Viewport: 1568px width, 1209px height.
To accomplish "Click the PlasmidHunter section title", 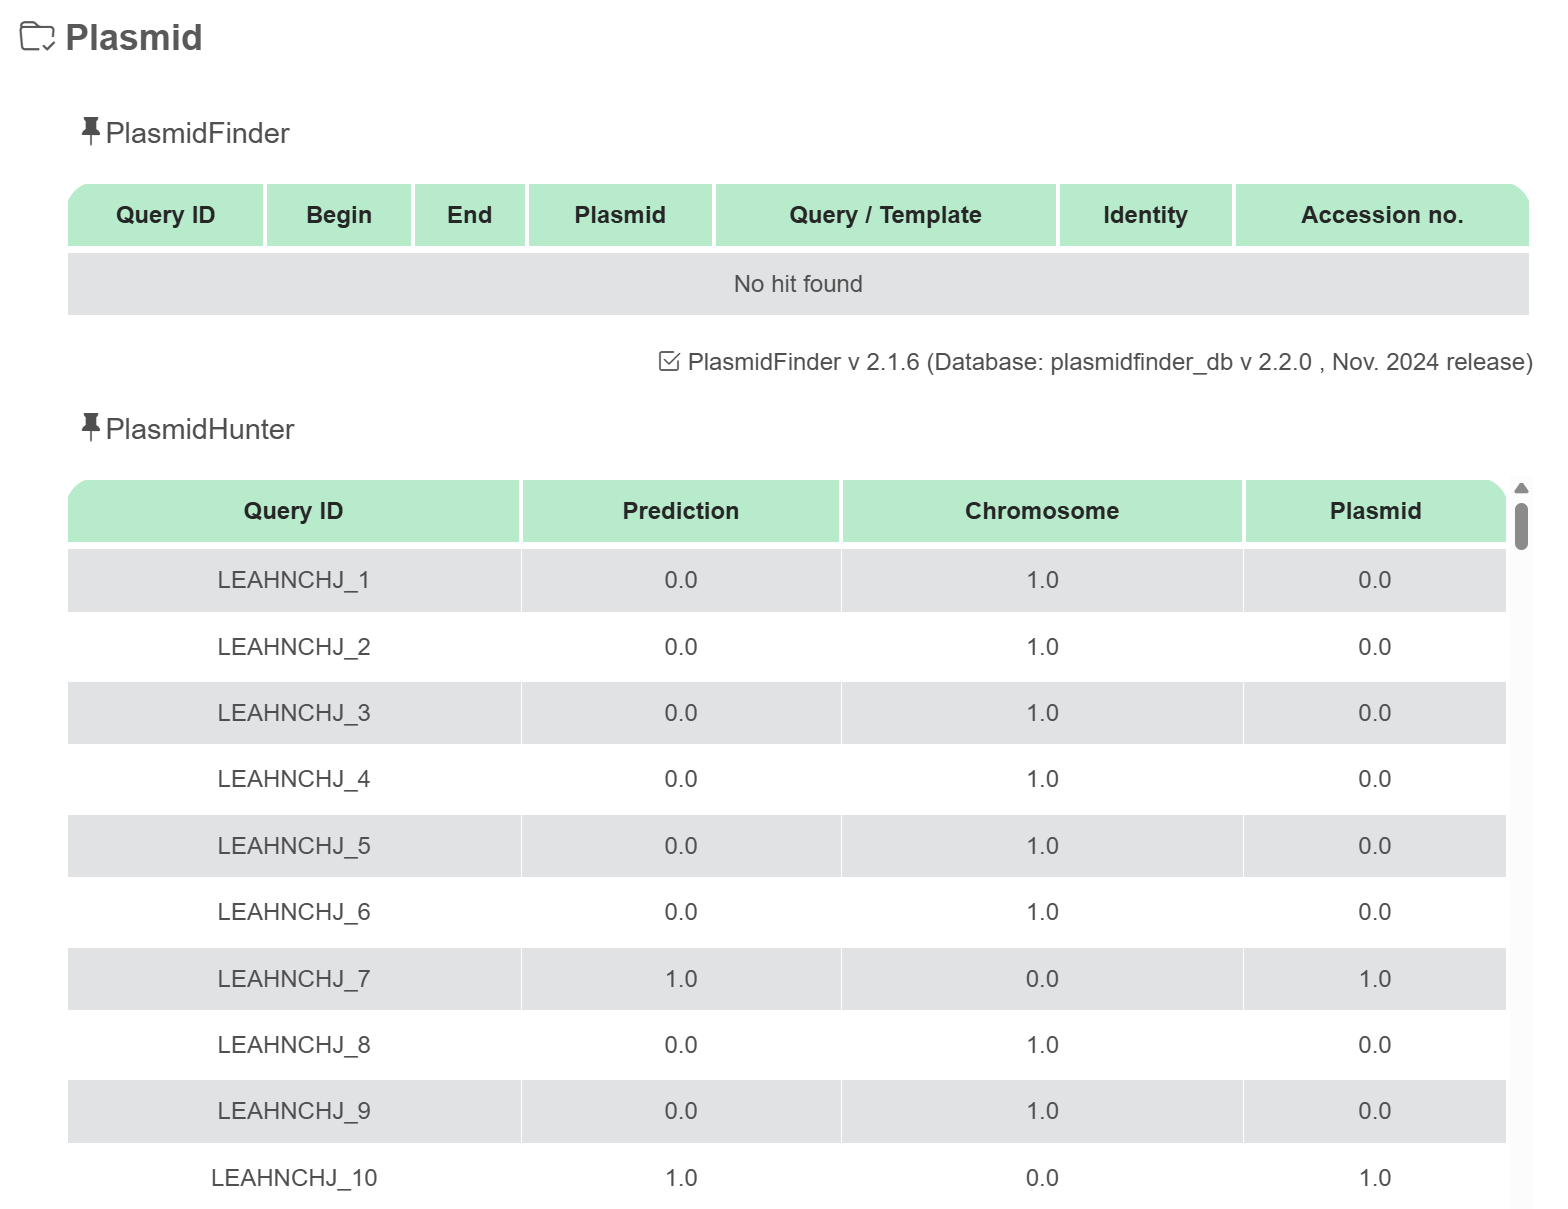I will pyautogui.click(x=199, y=429).
